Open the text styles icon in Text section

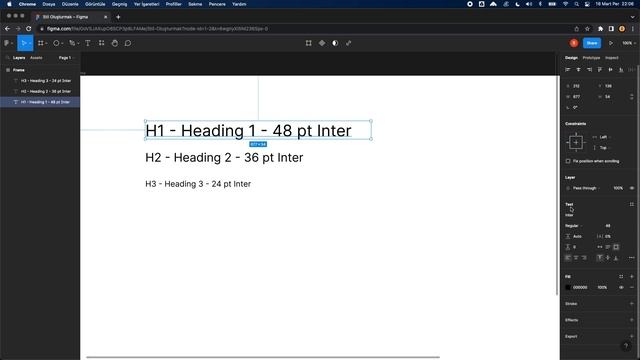pyautogui.click(x=631, y=204)
